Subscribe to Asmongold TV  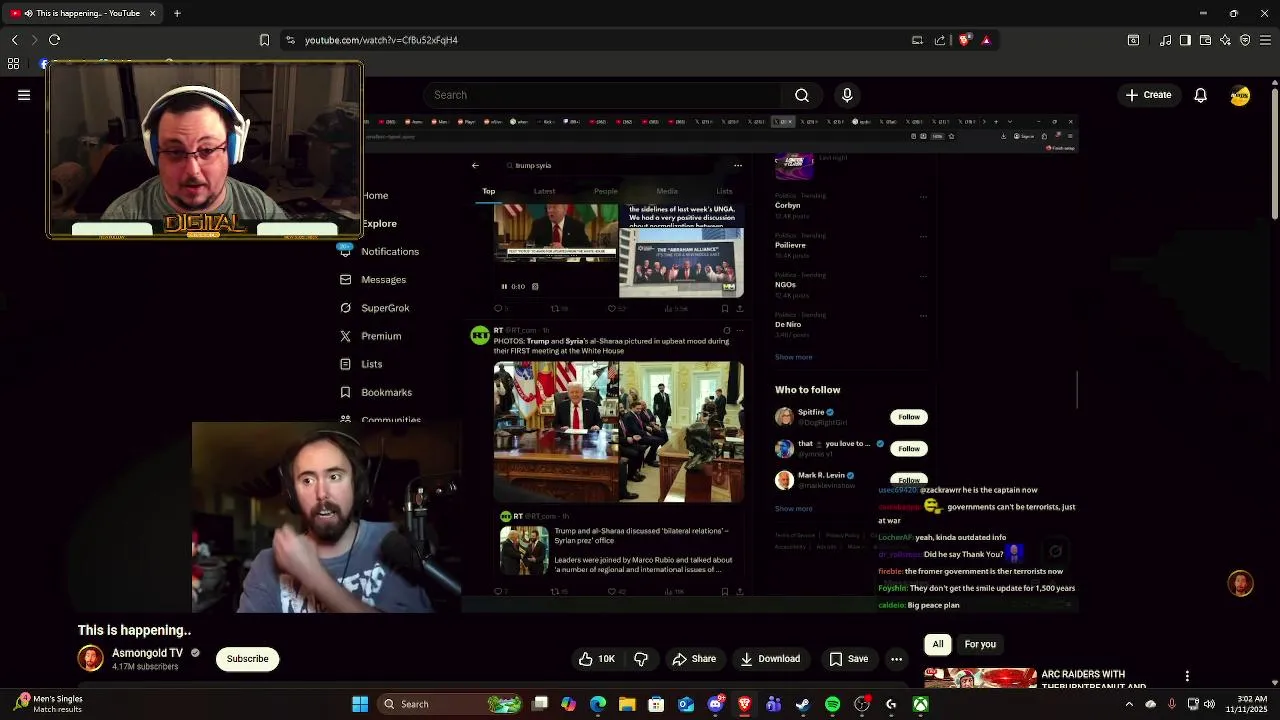(247, 659)
